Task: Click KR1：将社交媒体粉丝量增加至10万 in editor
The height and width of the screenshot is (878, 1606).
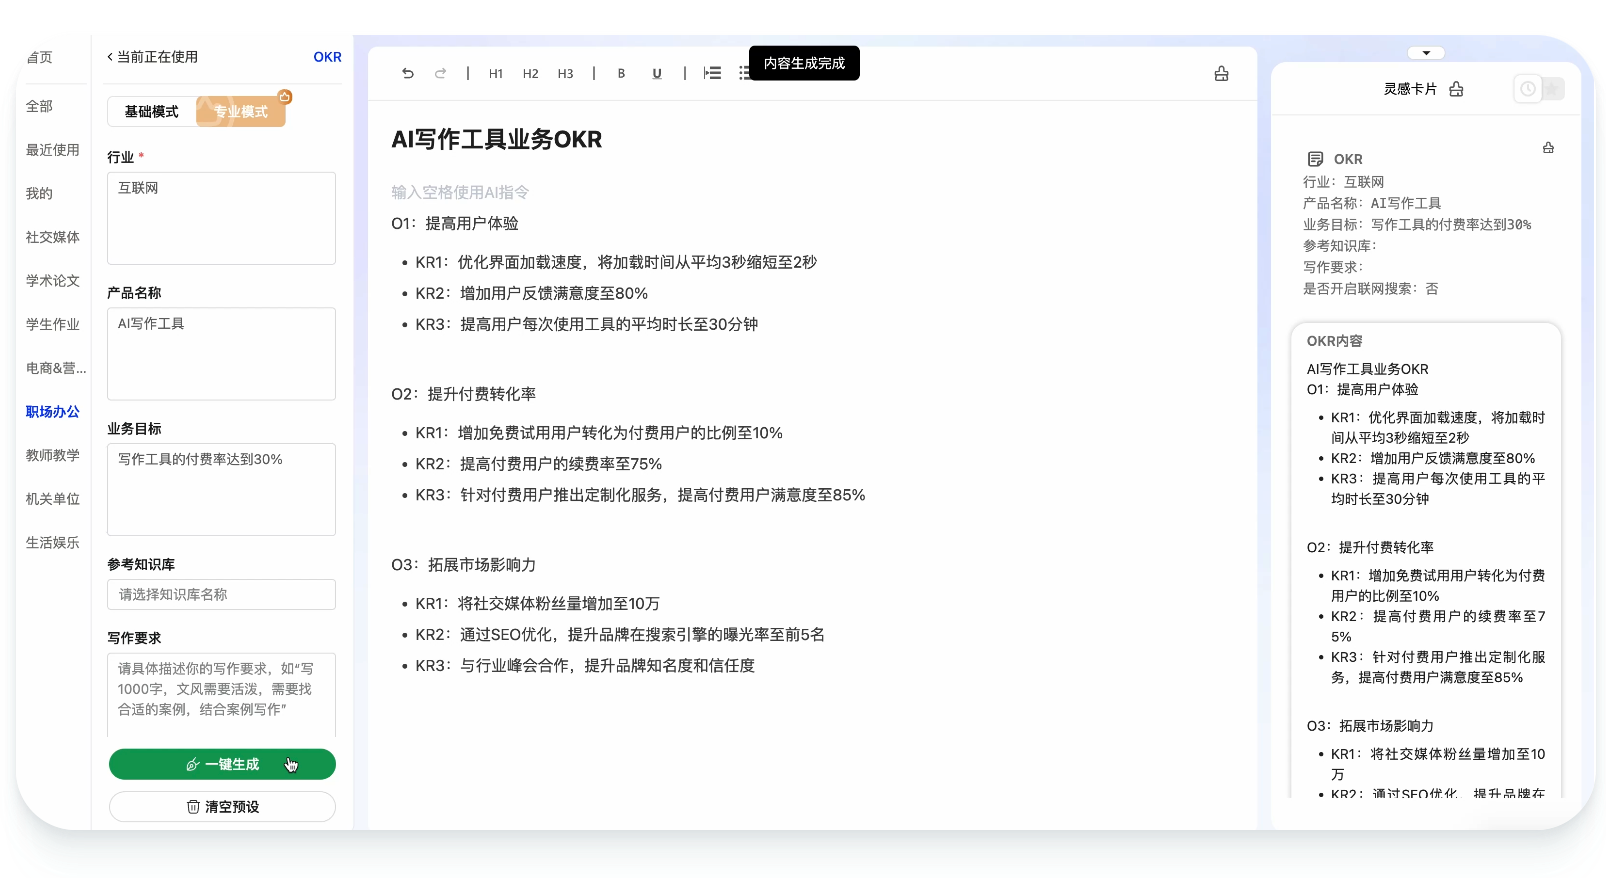Action: pyautogui.click(x=538, y=604)
